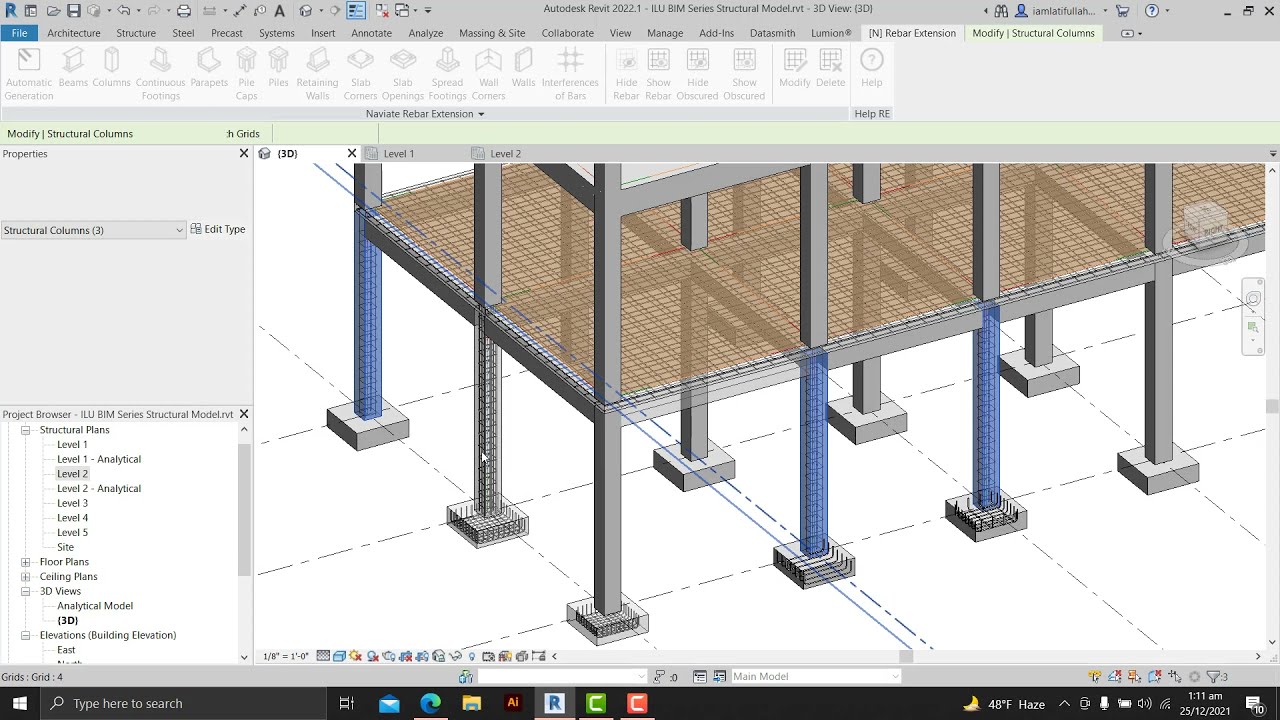Click the Detail Level icon in view control bar
The height and width of the screenshot is (720, 1280).
coord(323,656)
